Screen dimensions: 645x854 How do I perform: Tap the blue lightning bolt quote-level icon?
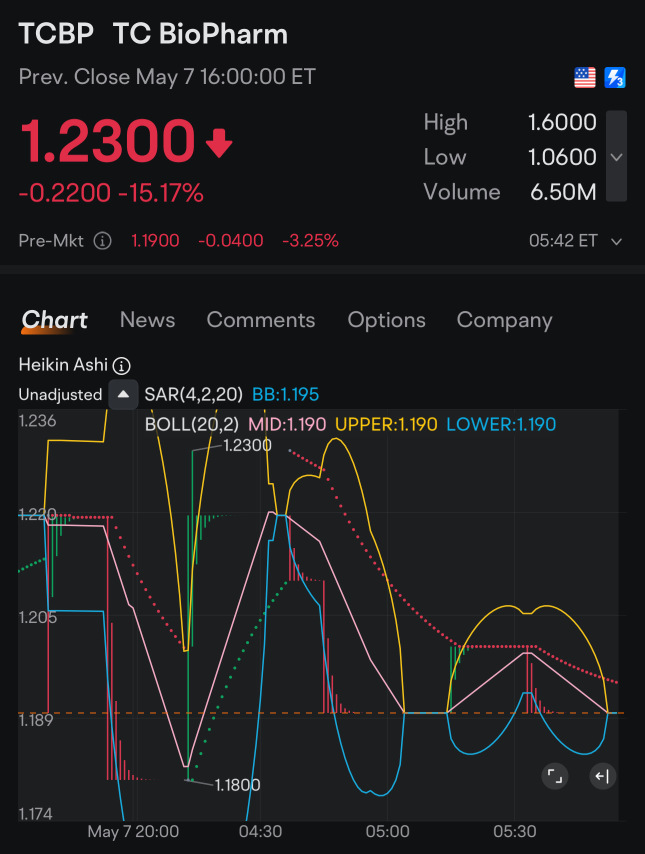pos(615,77)
